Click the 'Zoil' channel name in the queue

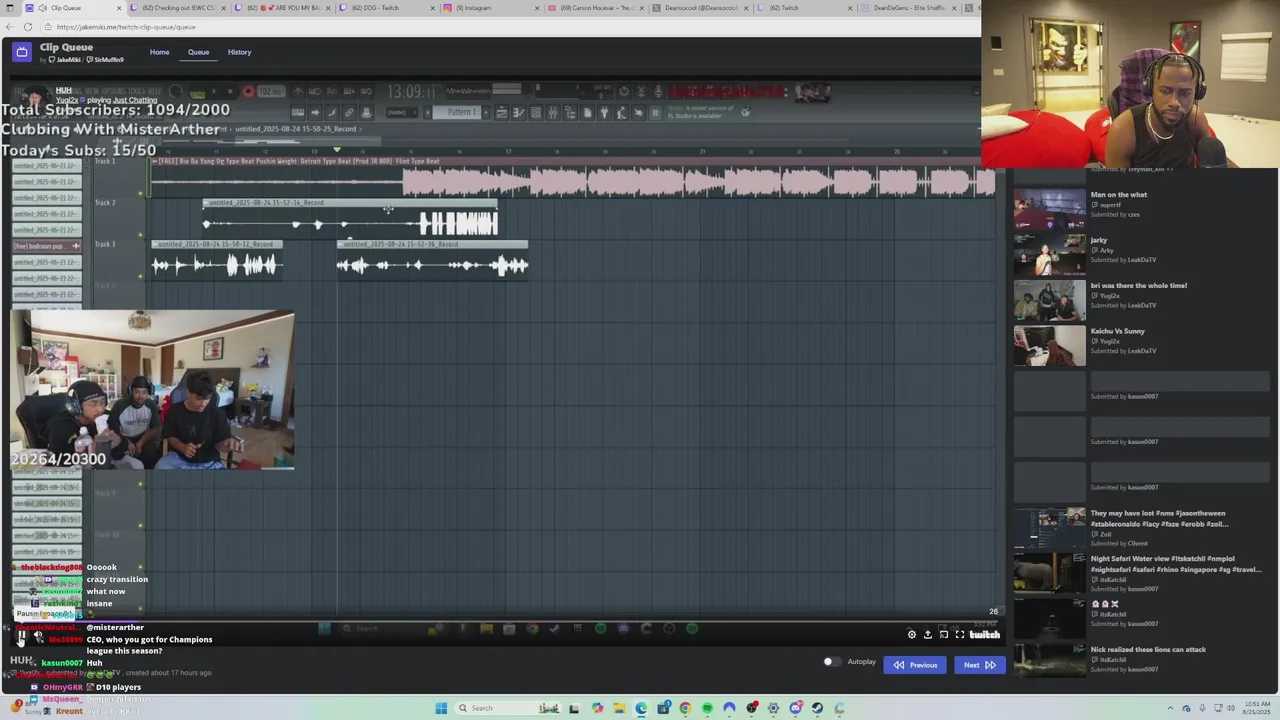pyautogui.click(x=1105, y=534)
